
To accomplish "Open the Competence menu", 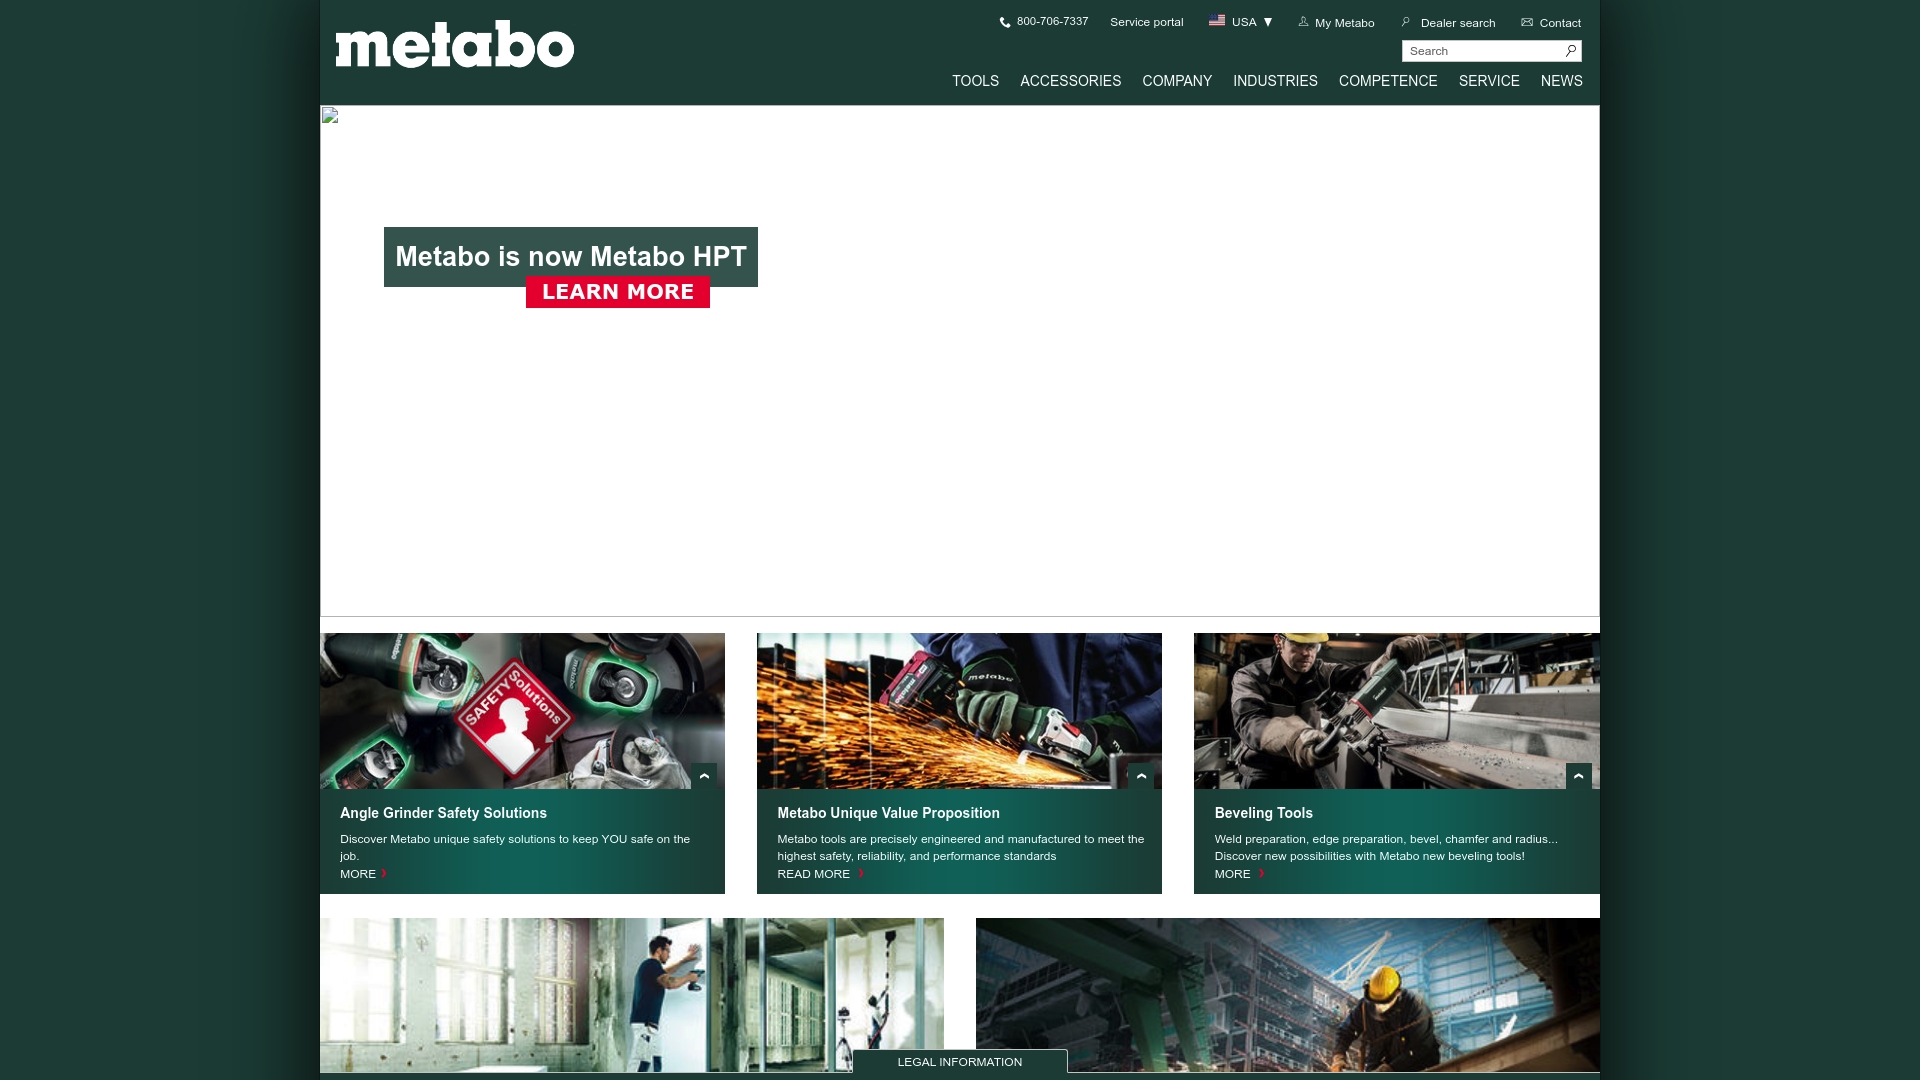I will click(1388, 81).
